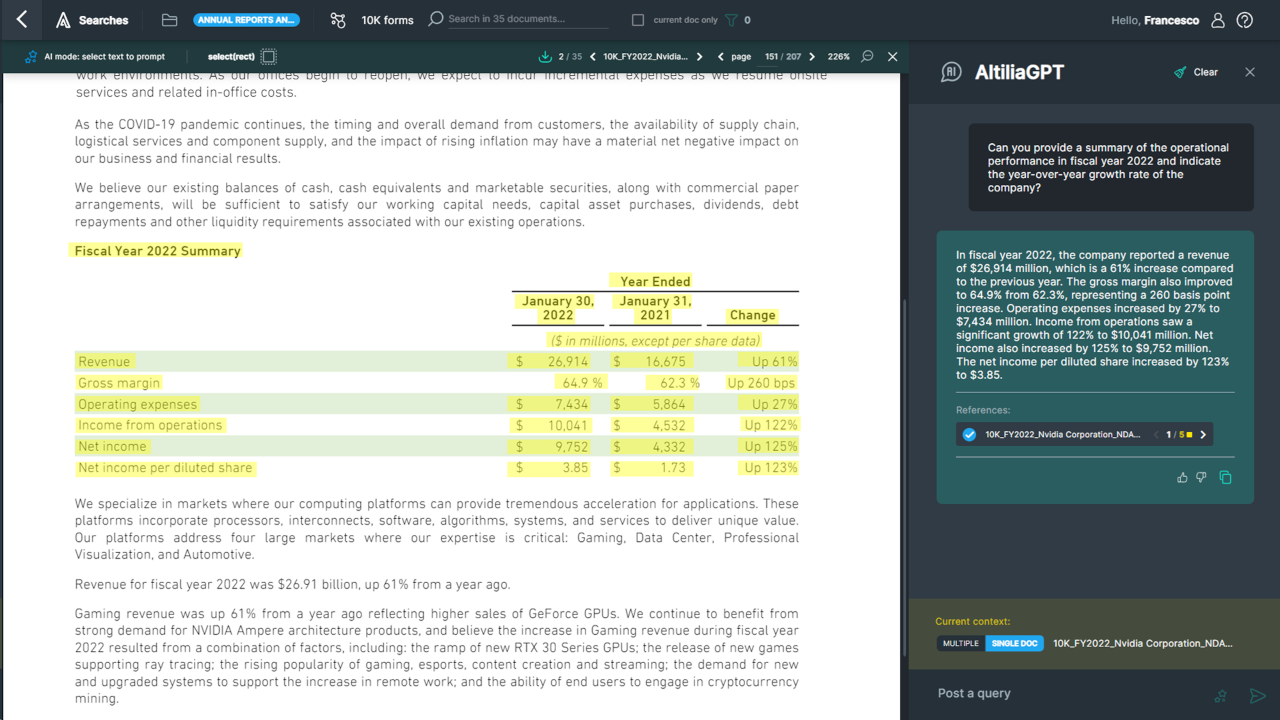Click the 26,914 revenue value
The width and height of the screenshot is (1280, 720).
(568, 361)
